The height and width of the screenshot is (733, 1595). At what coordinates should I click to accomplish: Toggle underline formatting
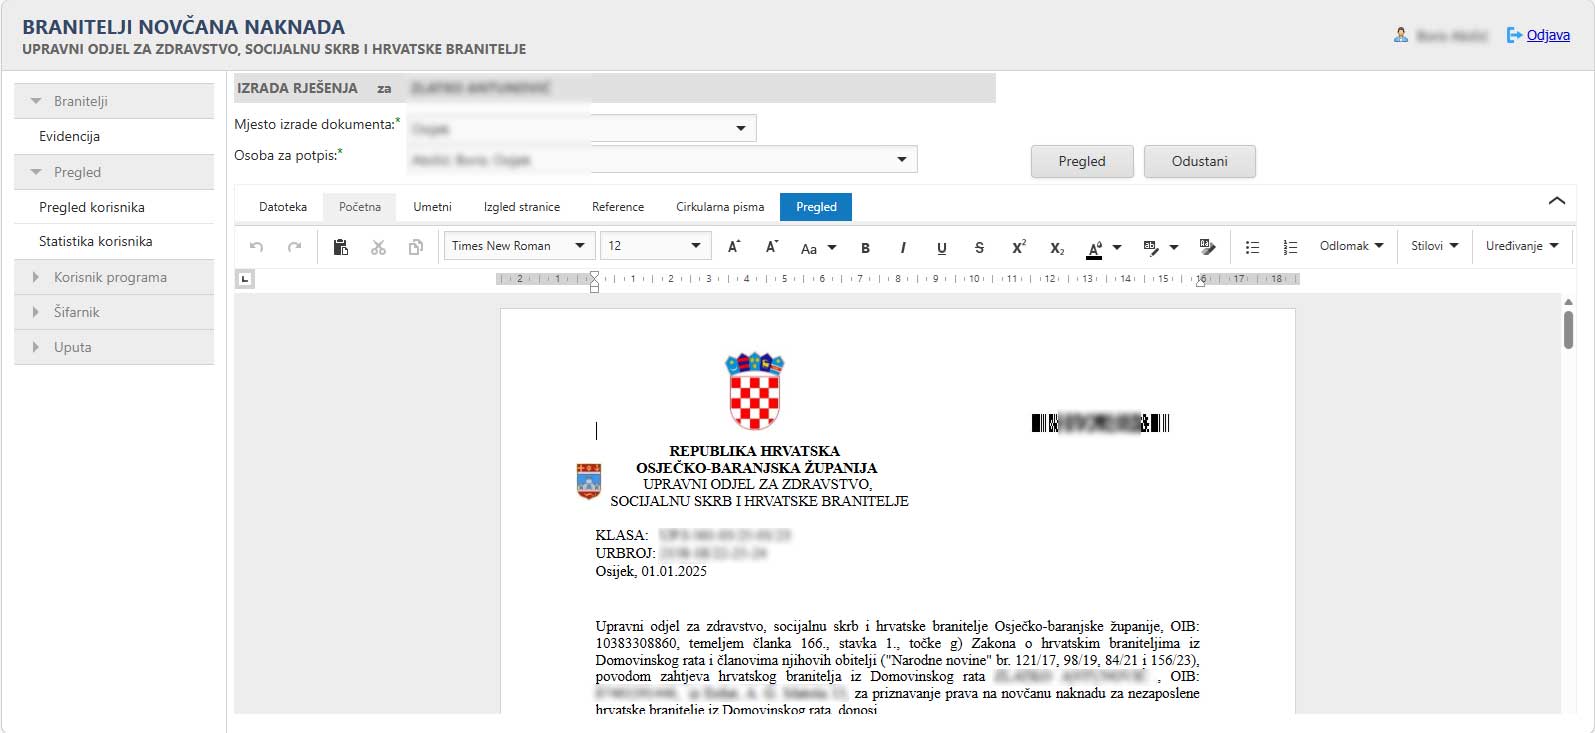(941, 248)
